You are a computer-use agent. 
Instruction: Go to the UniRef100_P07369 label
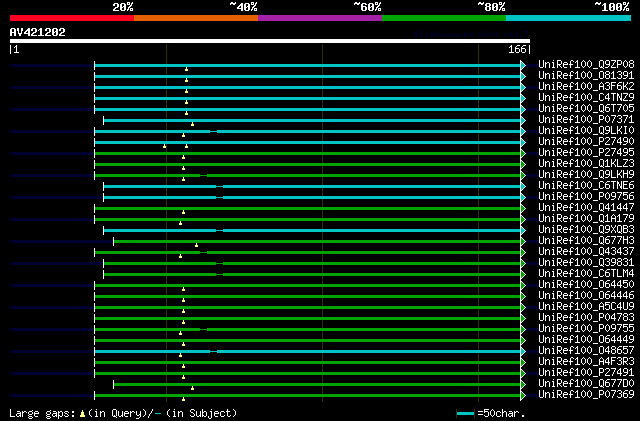point(586,395)
